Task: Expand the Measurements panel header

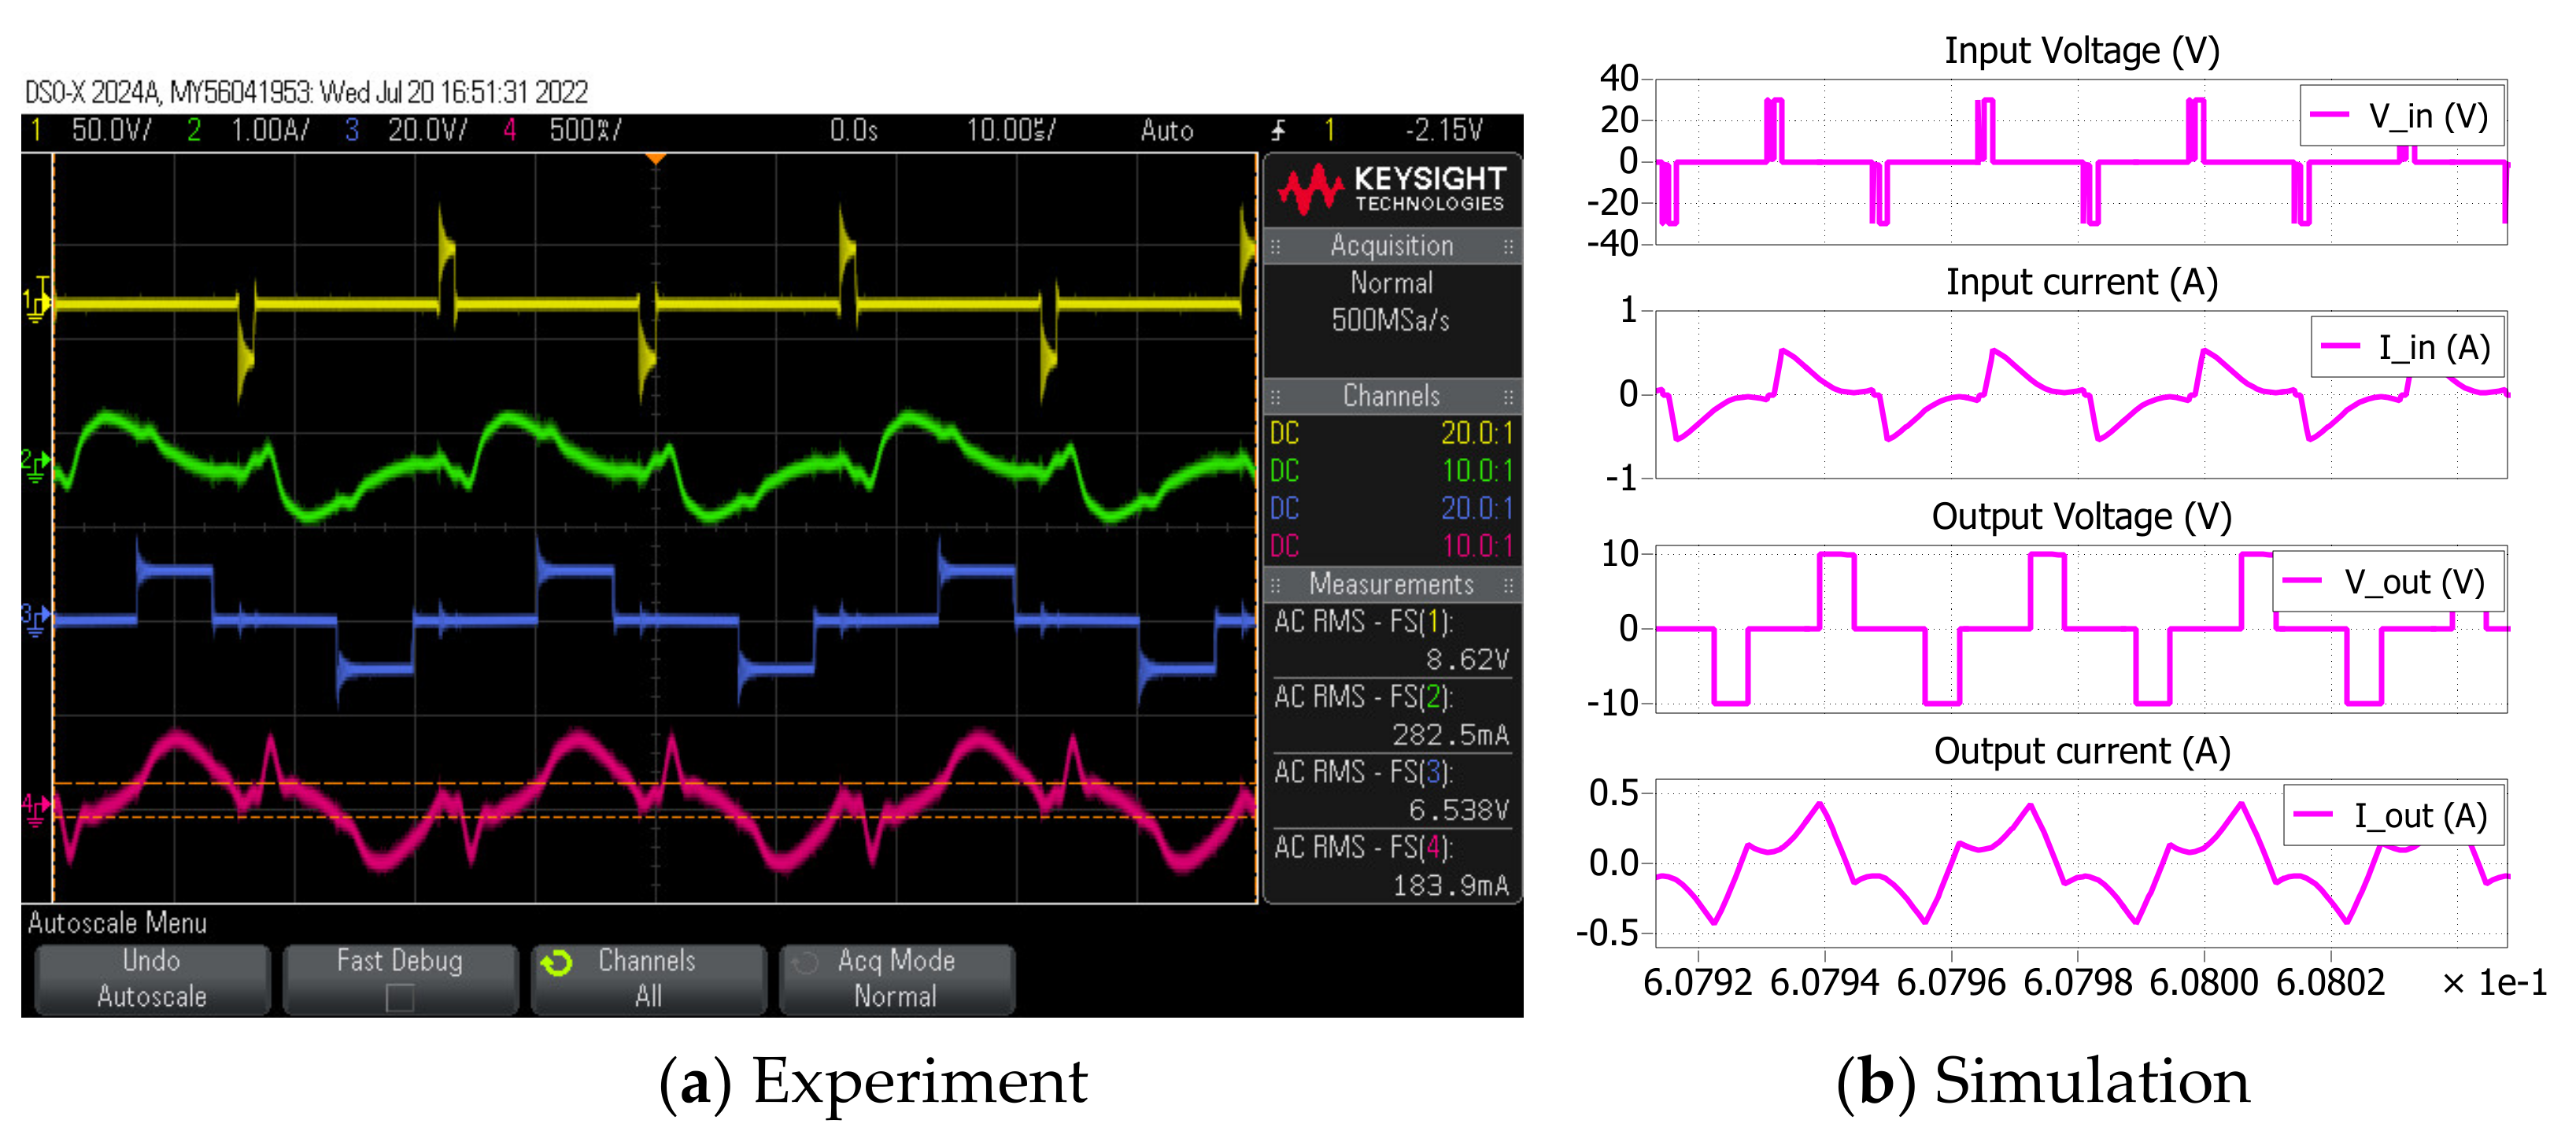Action: (1392, 584)
